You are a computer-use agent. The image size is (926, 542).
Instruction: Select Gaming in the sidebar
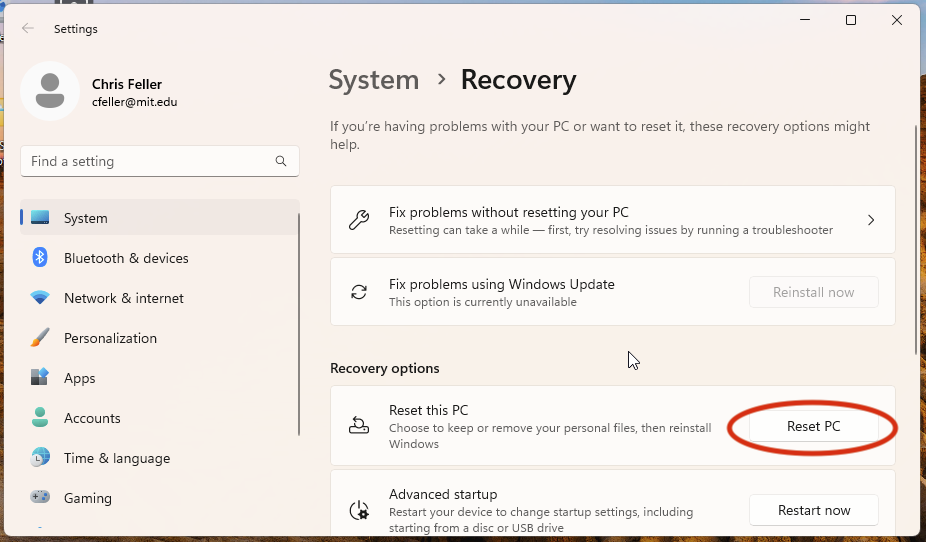coord(159,498)
